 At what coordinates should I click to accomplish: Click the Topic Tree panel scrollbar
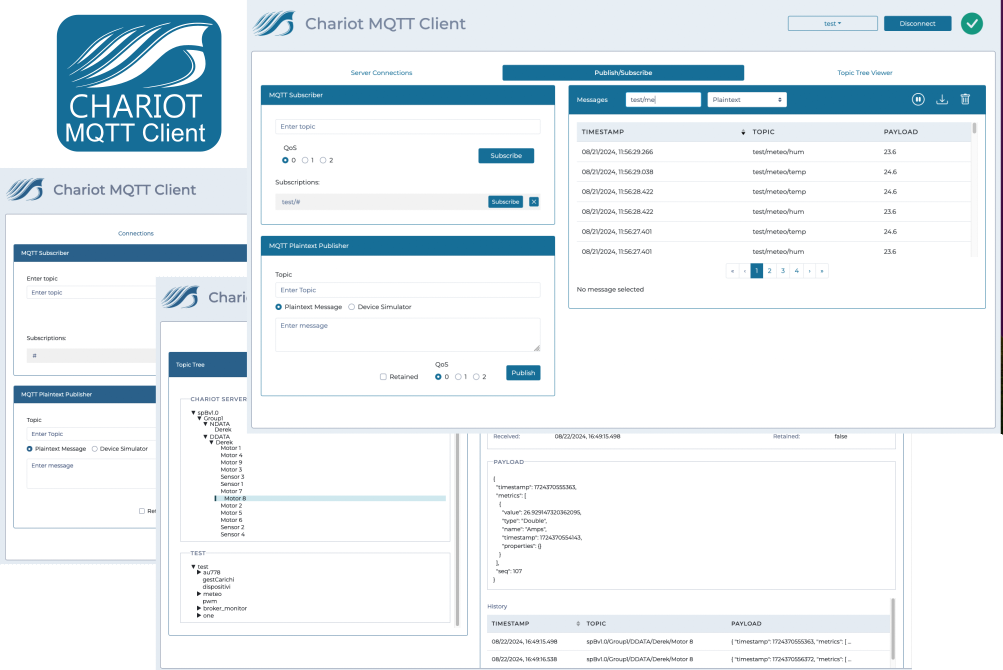pos(457,529)
